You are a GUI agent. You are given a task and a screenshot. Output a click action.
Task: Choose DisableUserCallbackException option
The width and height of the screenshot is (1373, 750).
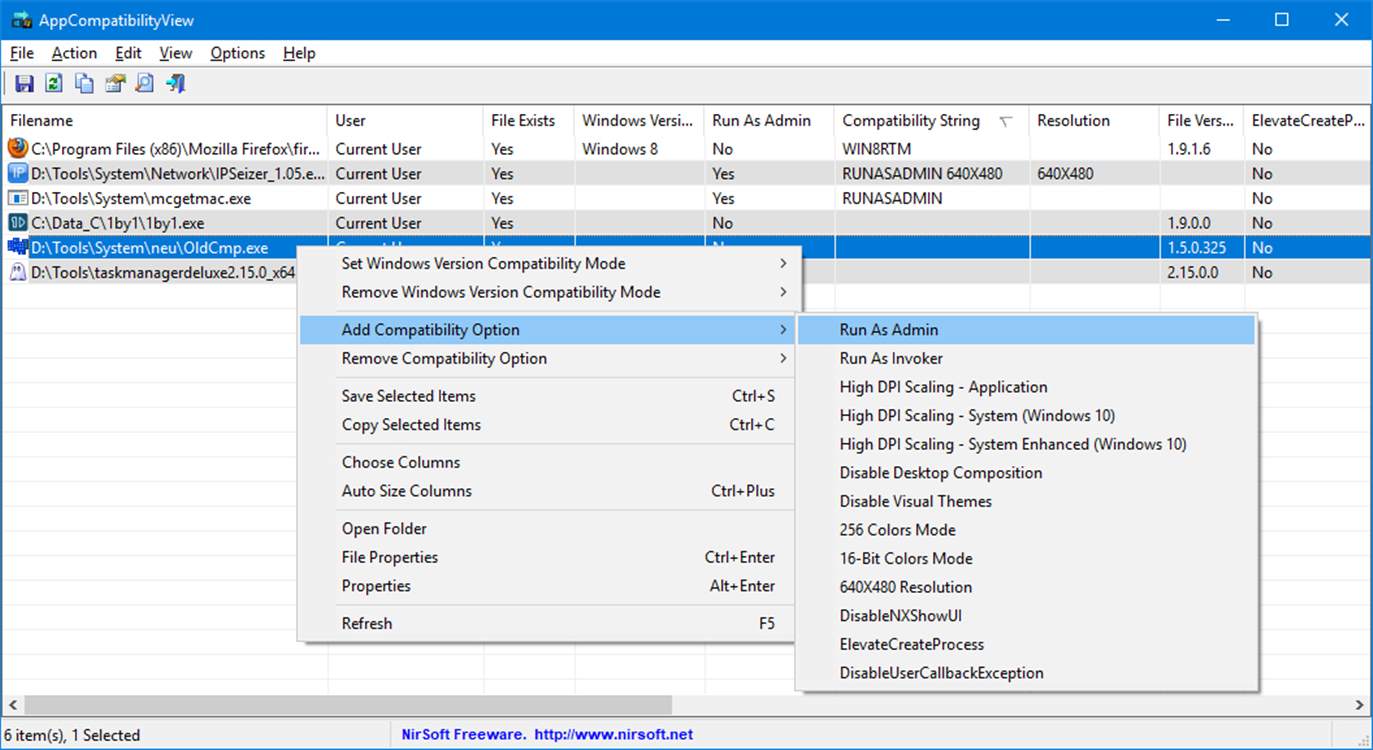1026,673
